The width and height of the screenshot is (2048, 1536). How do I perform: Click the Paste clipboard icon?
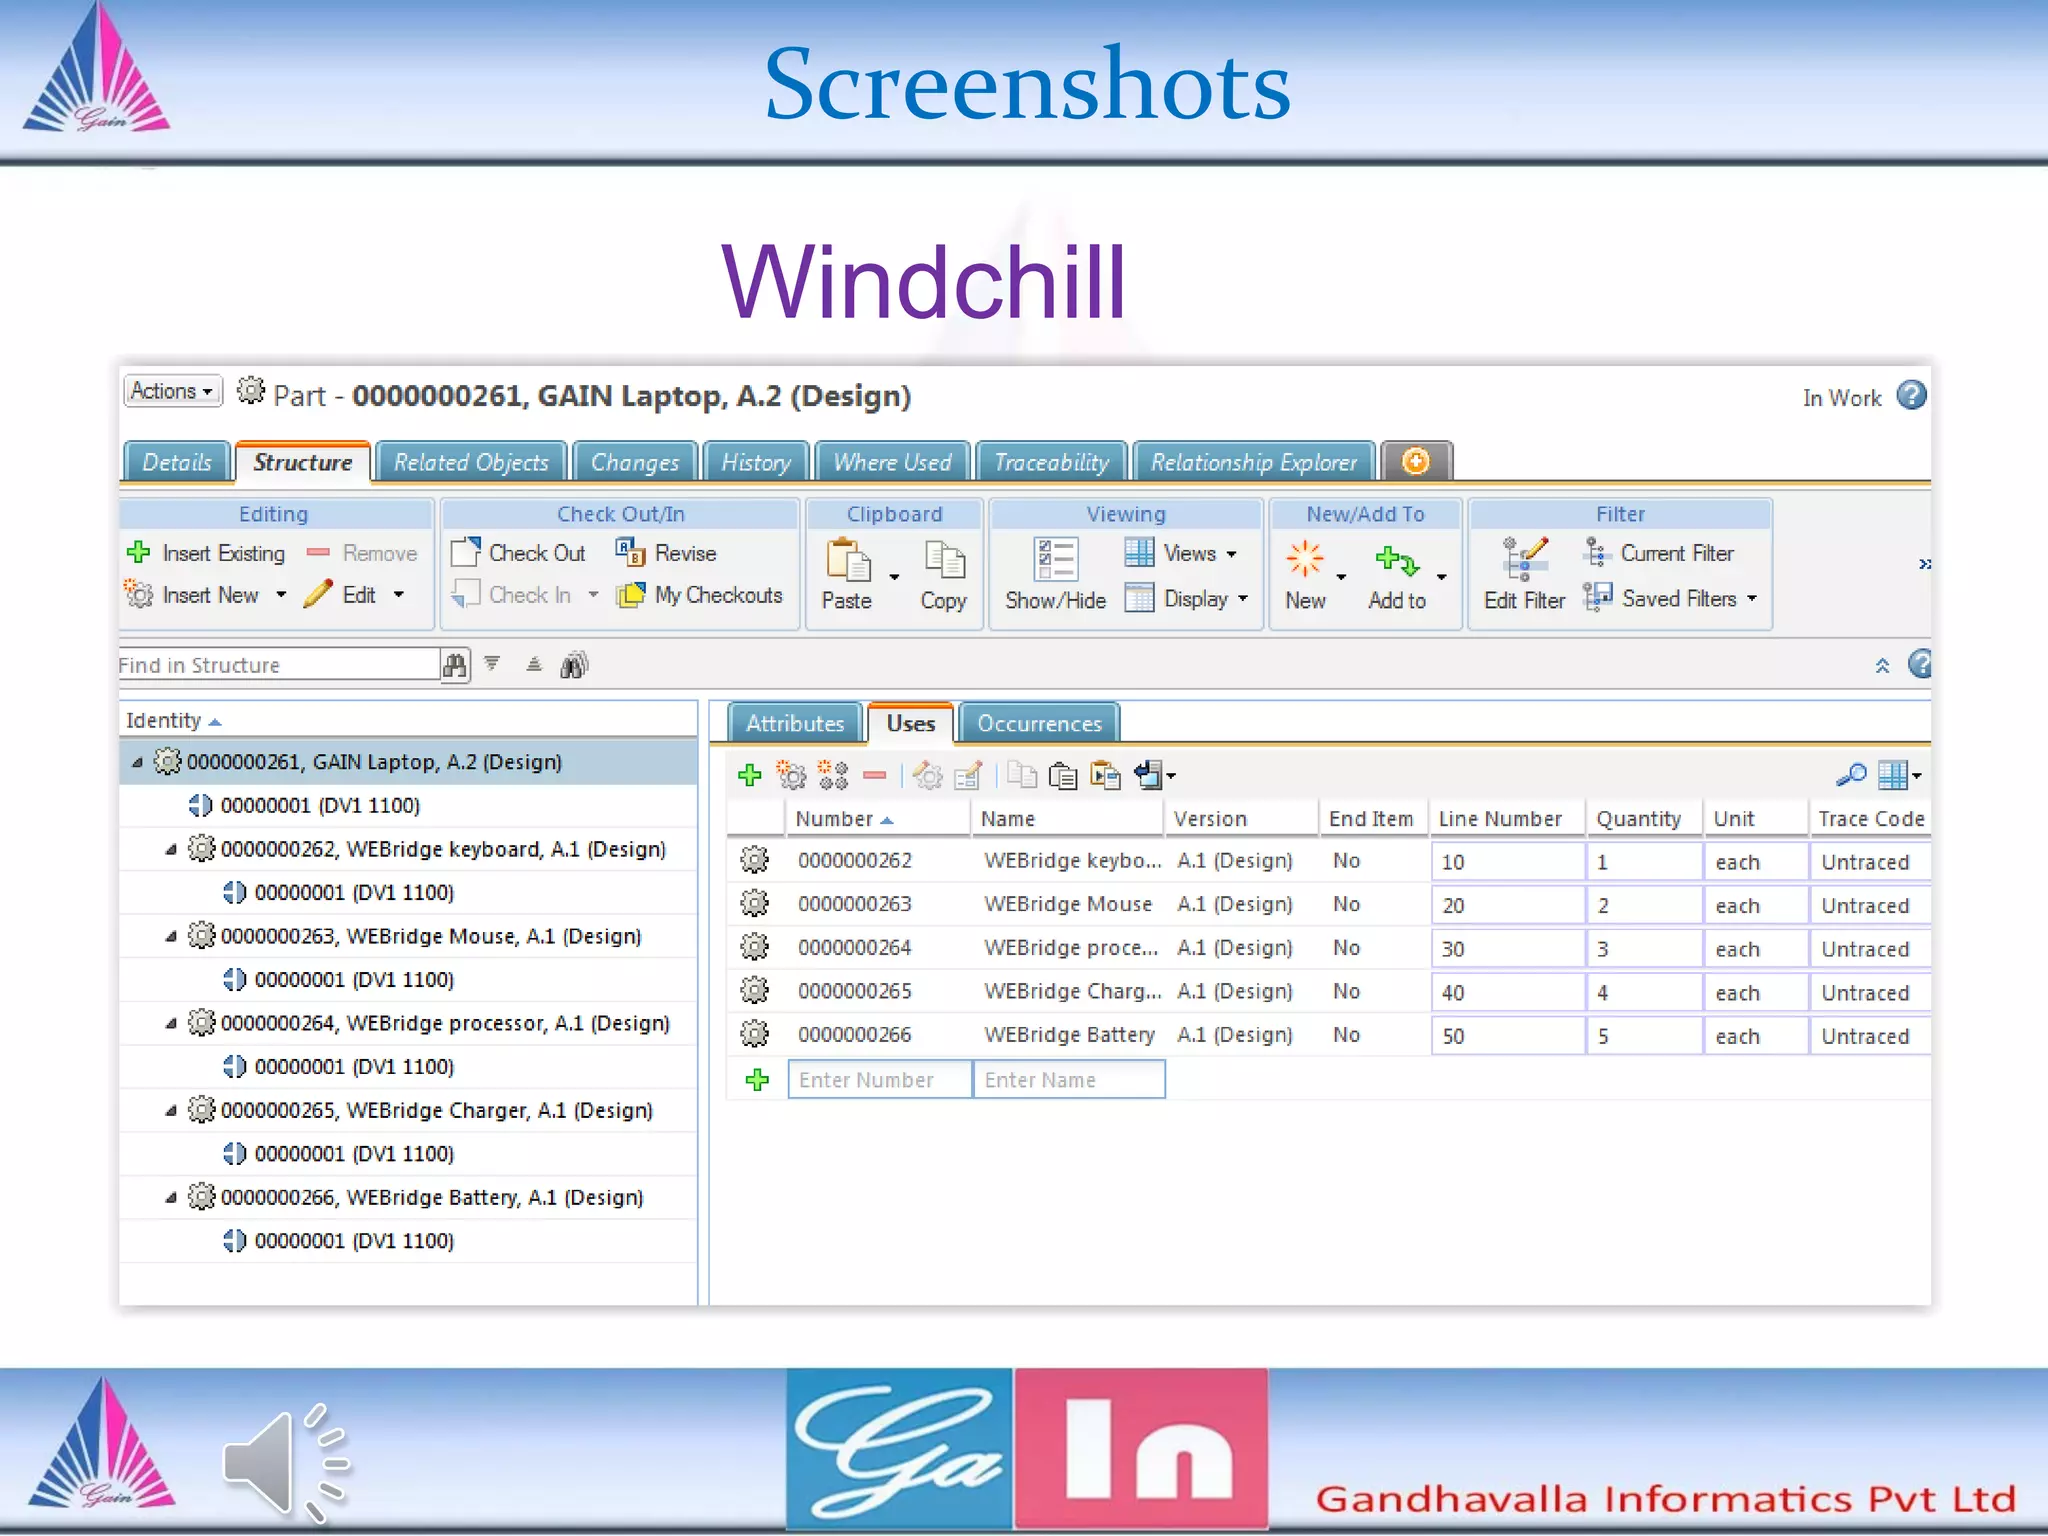pos(848,559)
